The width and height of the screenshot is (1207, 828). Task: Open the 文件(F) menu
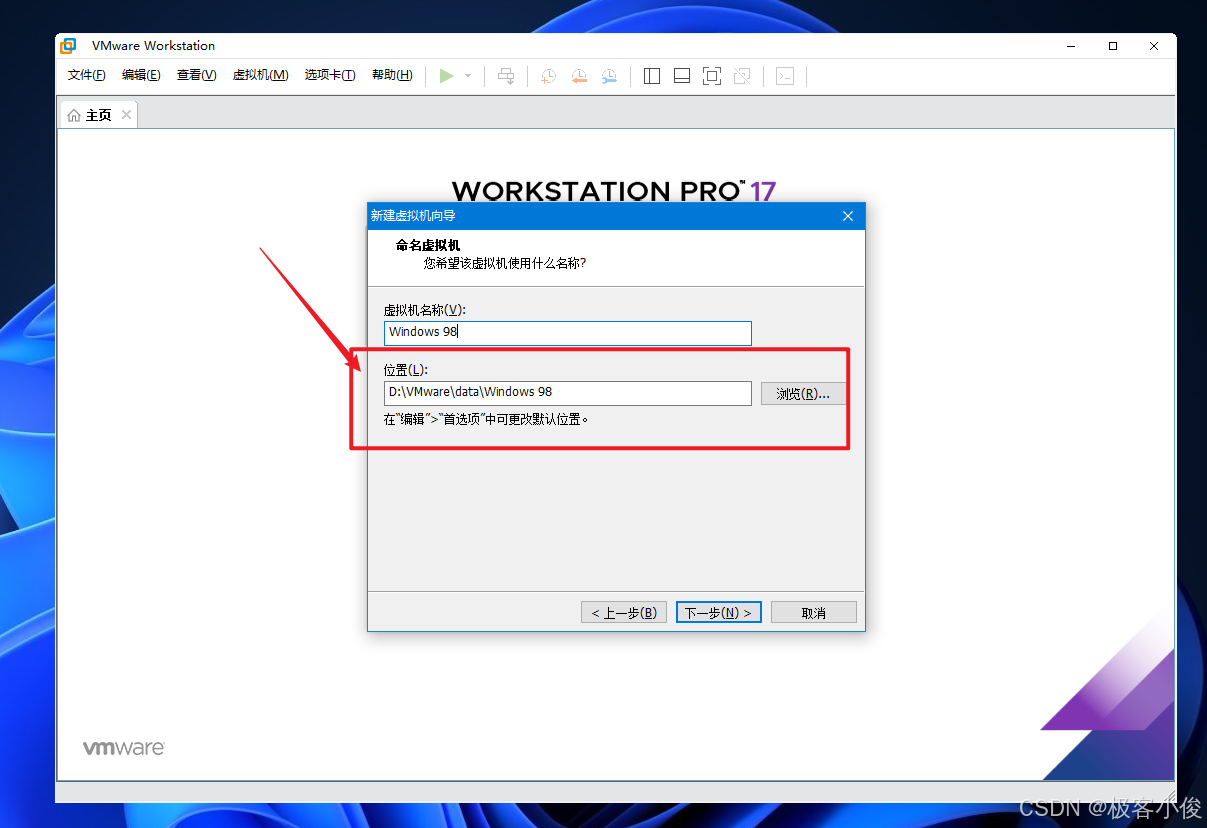click(x=87, y=75)
